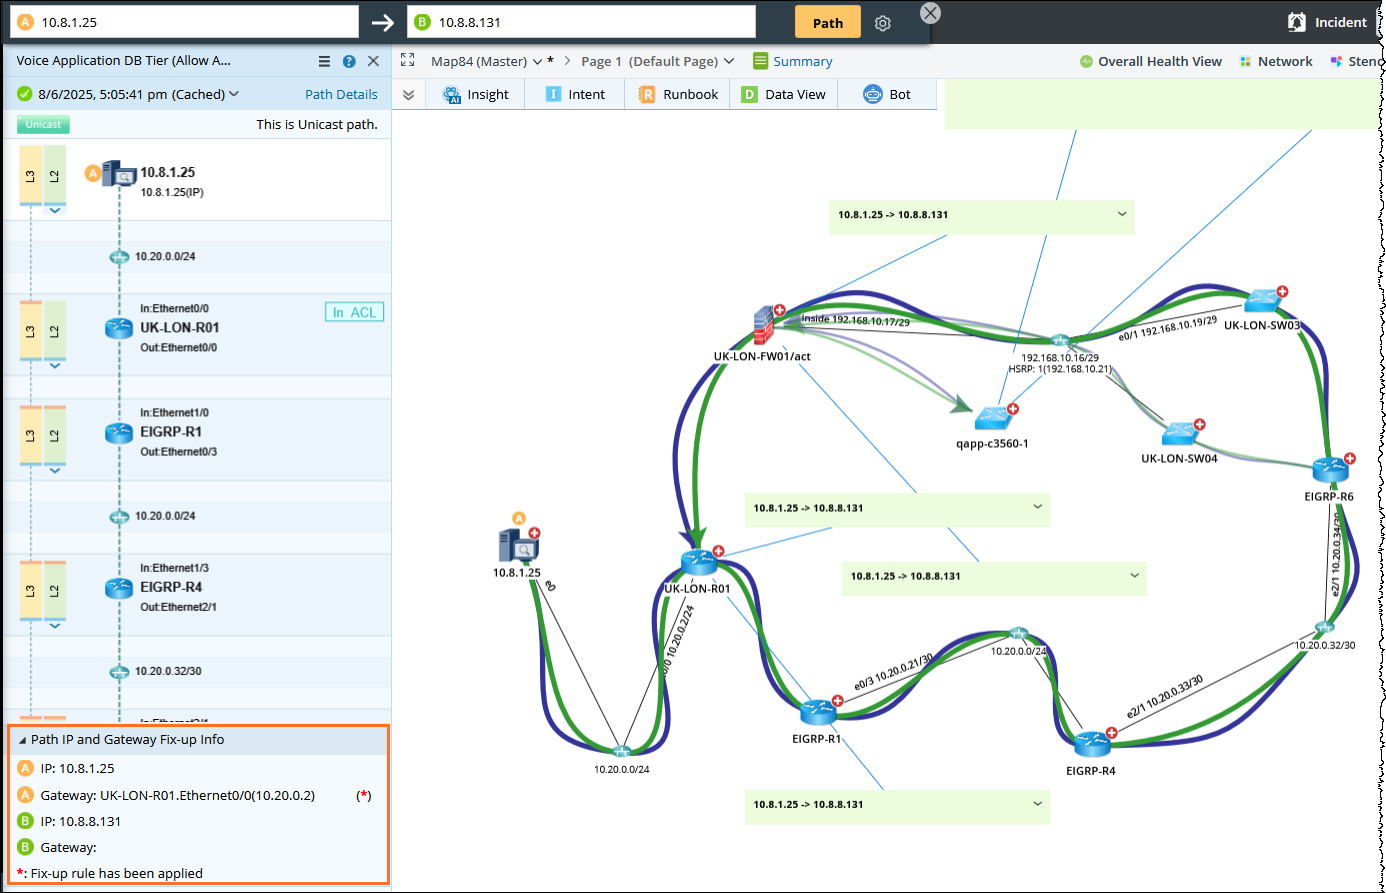1386x893 pixels.
Task: Open the cached timestamp dropdown
Action: (234, 94)
